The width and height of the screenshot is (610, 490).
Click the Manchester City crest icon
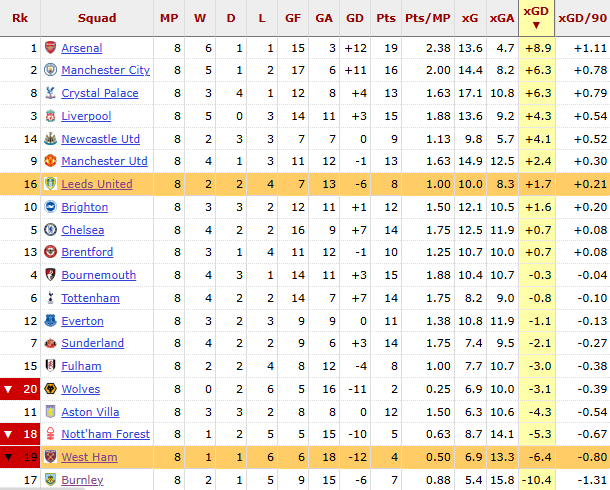[50, 70]
